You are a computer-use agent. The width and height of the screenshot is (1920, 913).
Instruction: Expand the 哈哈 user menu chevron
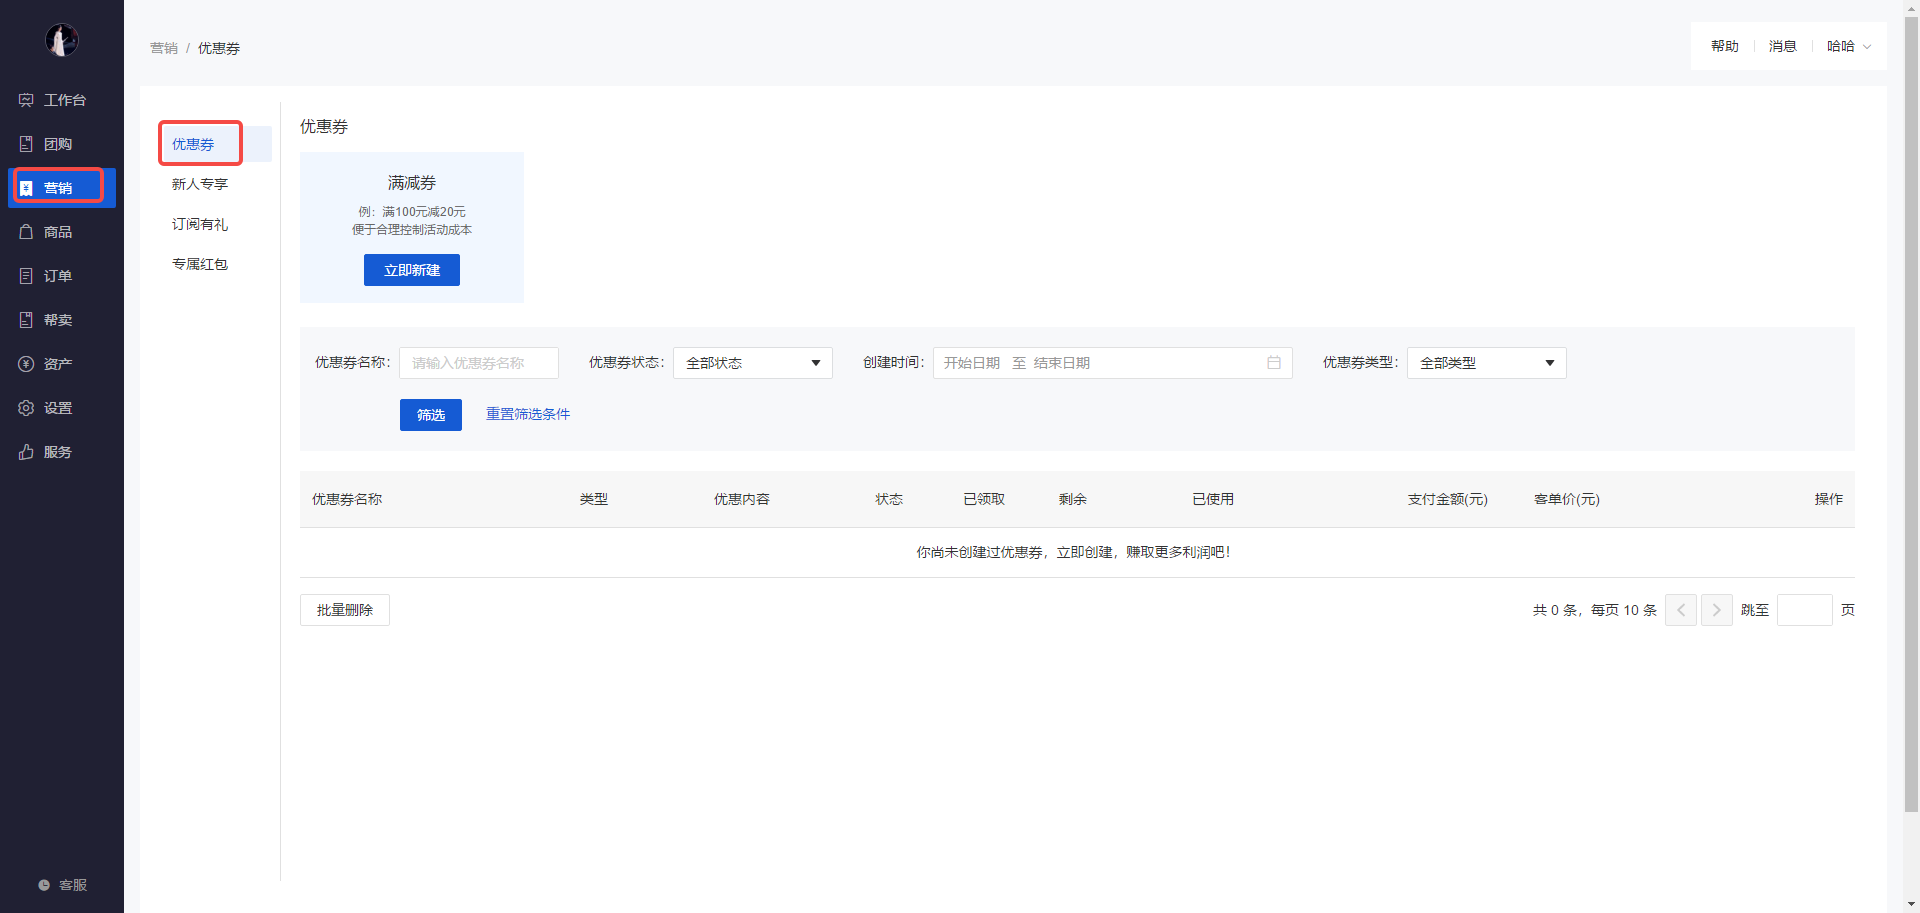(1867, 47)
